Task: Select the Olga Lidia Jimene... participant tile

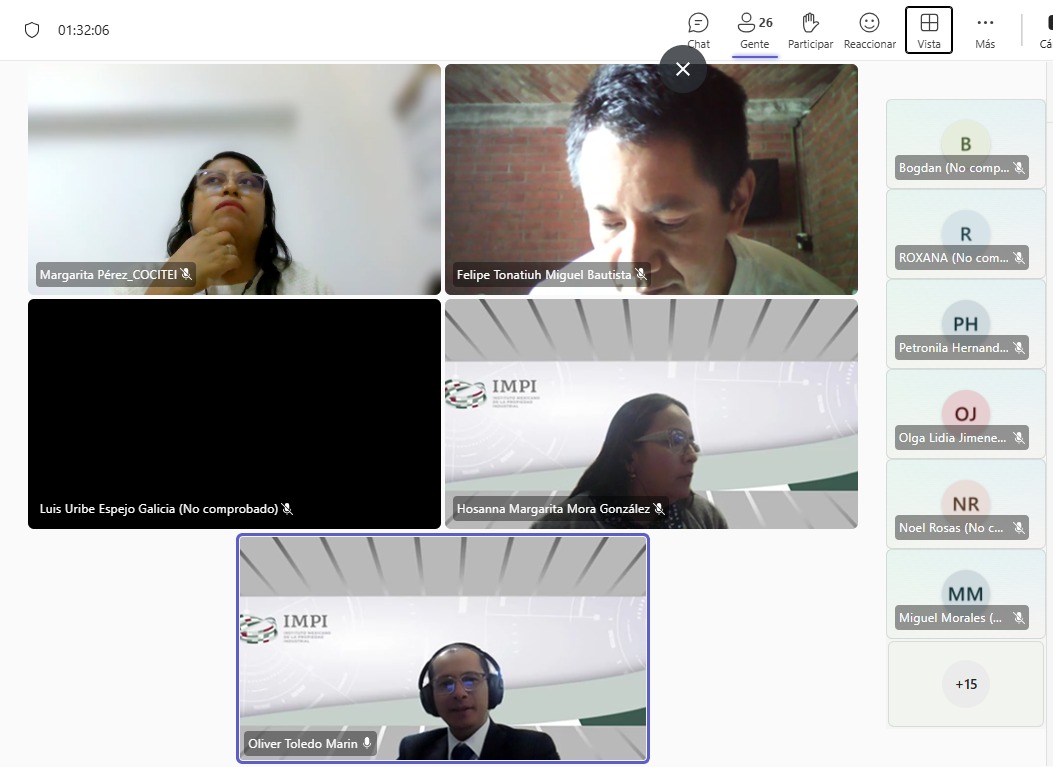Action: tap(966, 414)
